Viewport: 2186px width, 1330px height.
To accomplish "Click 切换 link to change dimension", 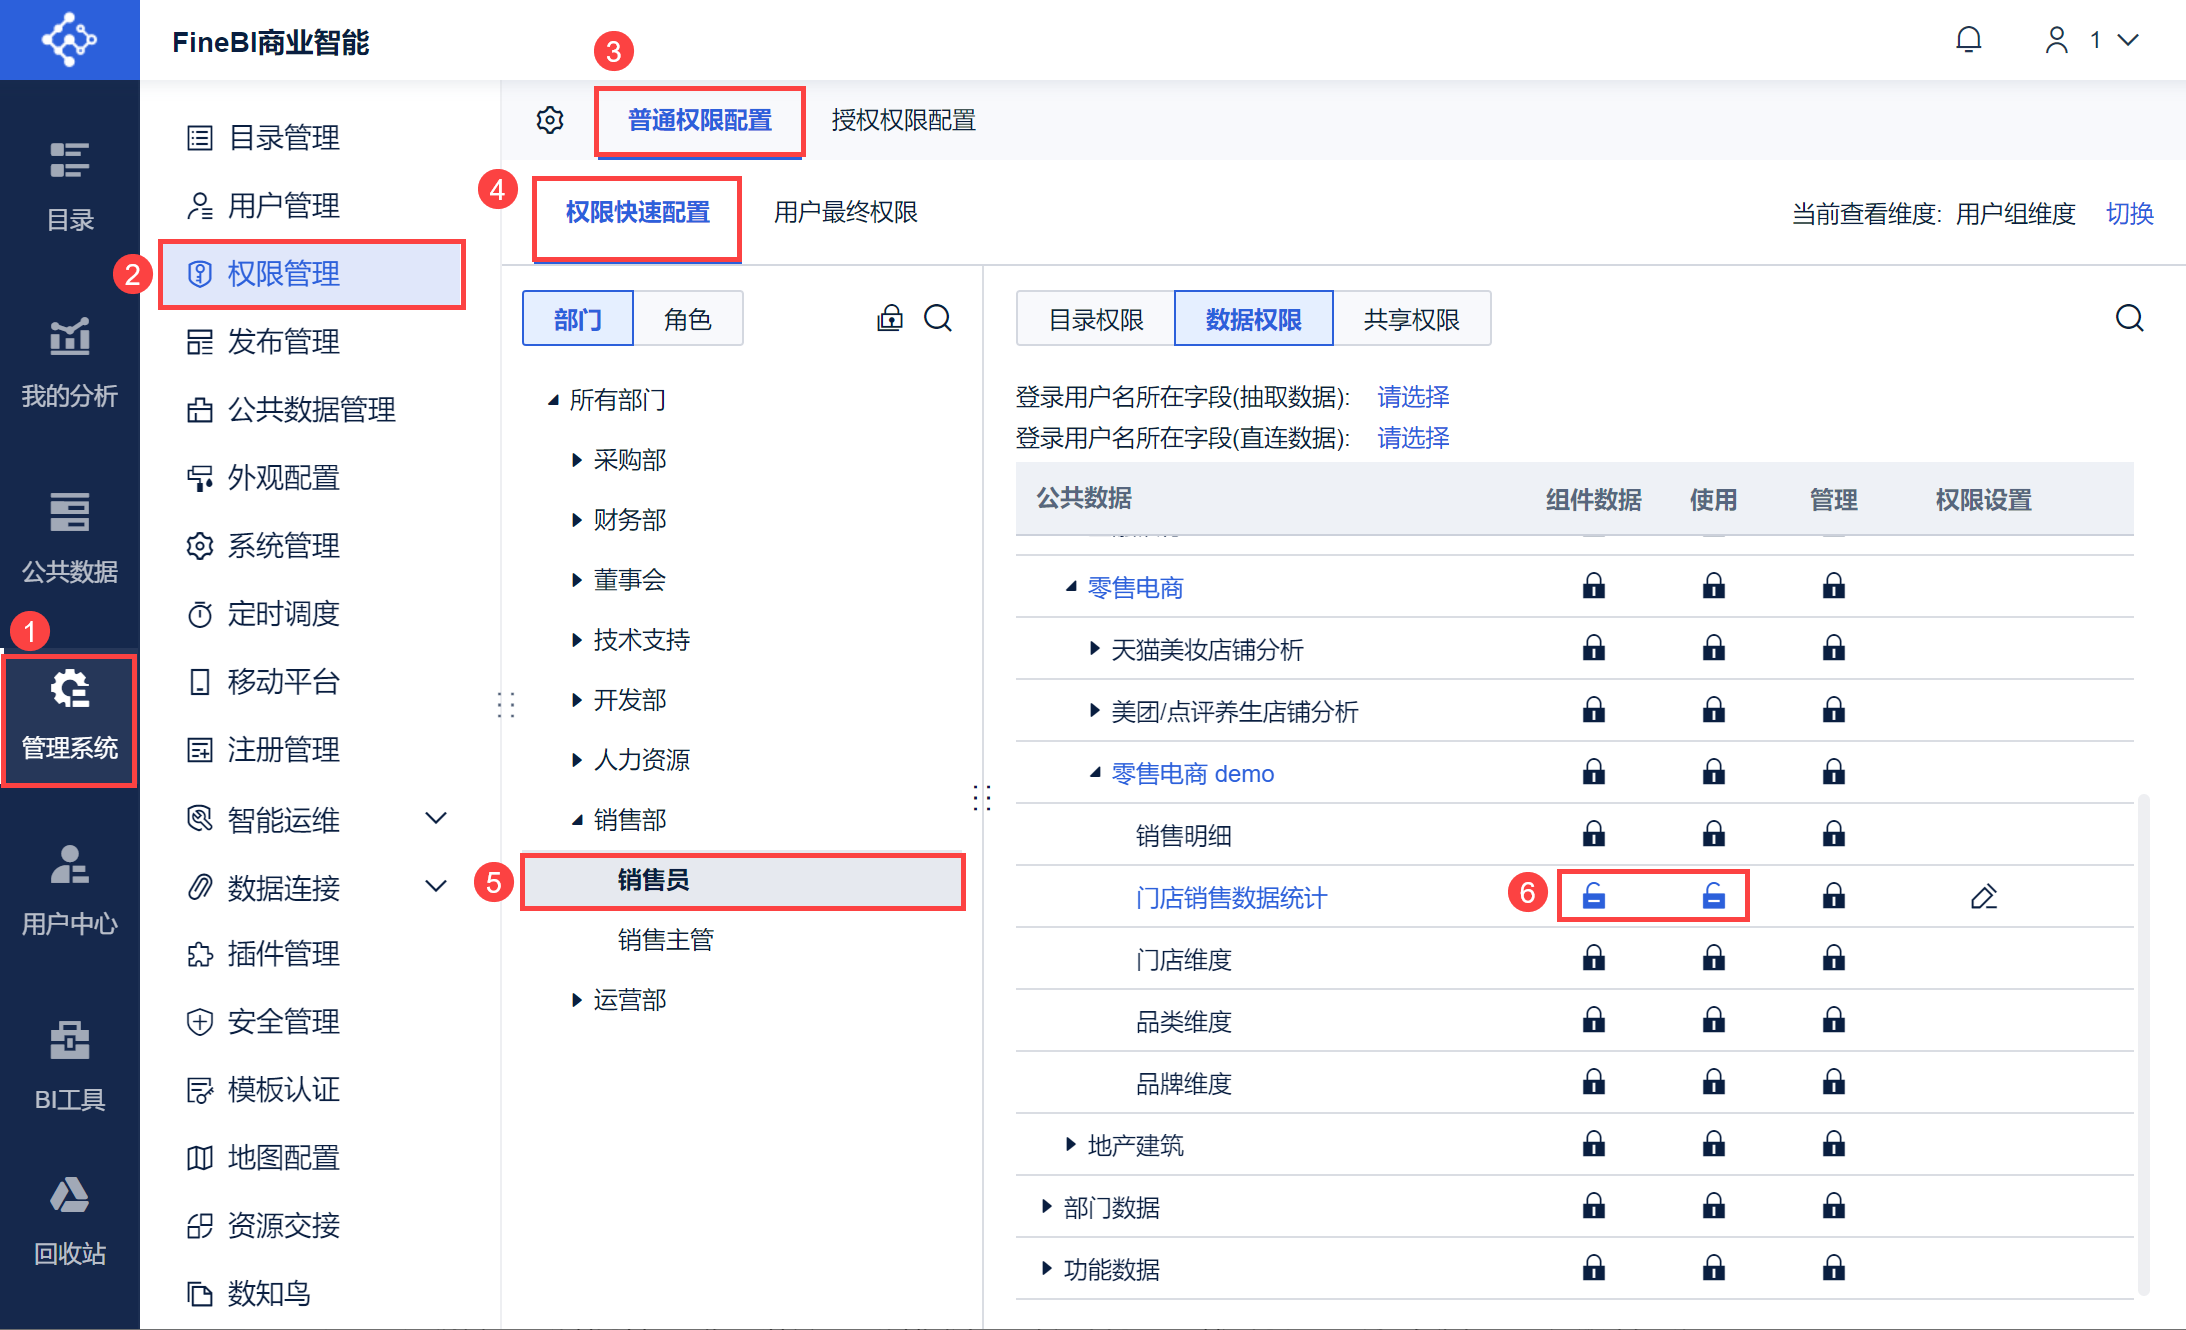I will 2129,213.
